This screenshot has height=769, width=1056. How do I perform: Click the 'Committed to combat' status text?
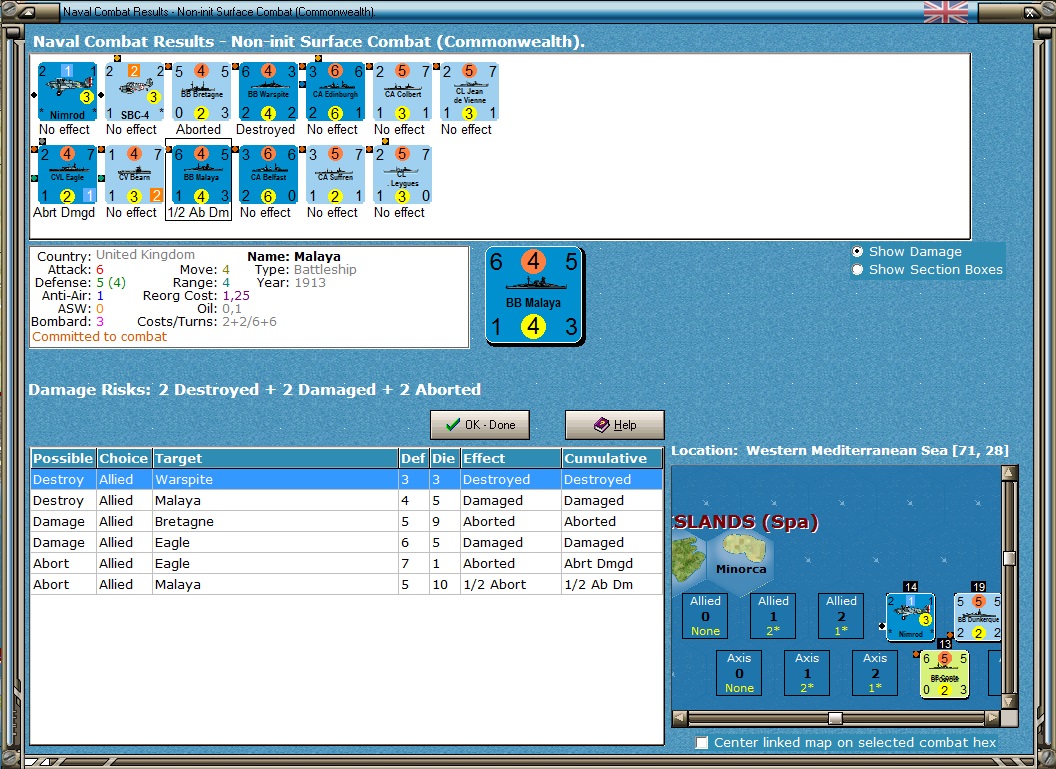coord(100,337)
